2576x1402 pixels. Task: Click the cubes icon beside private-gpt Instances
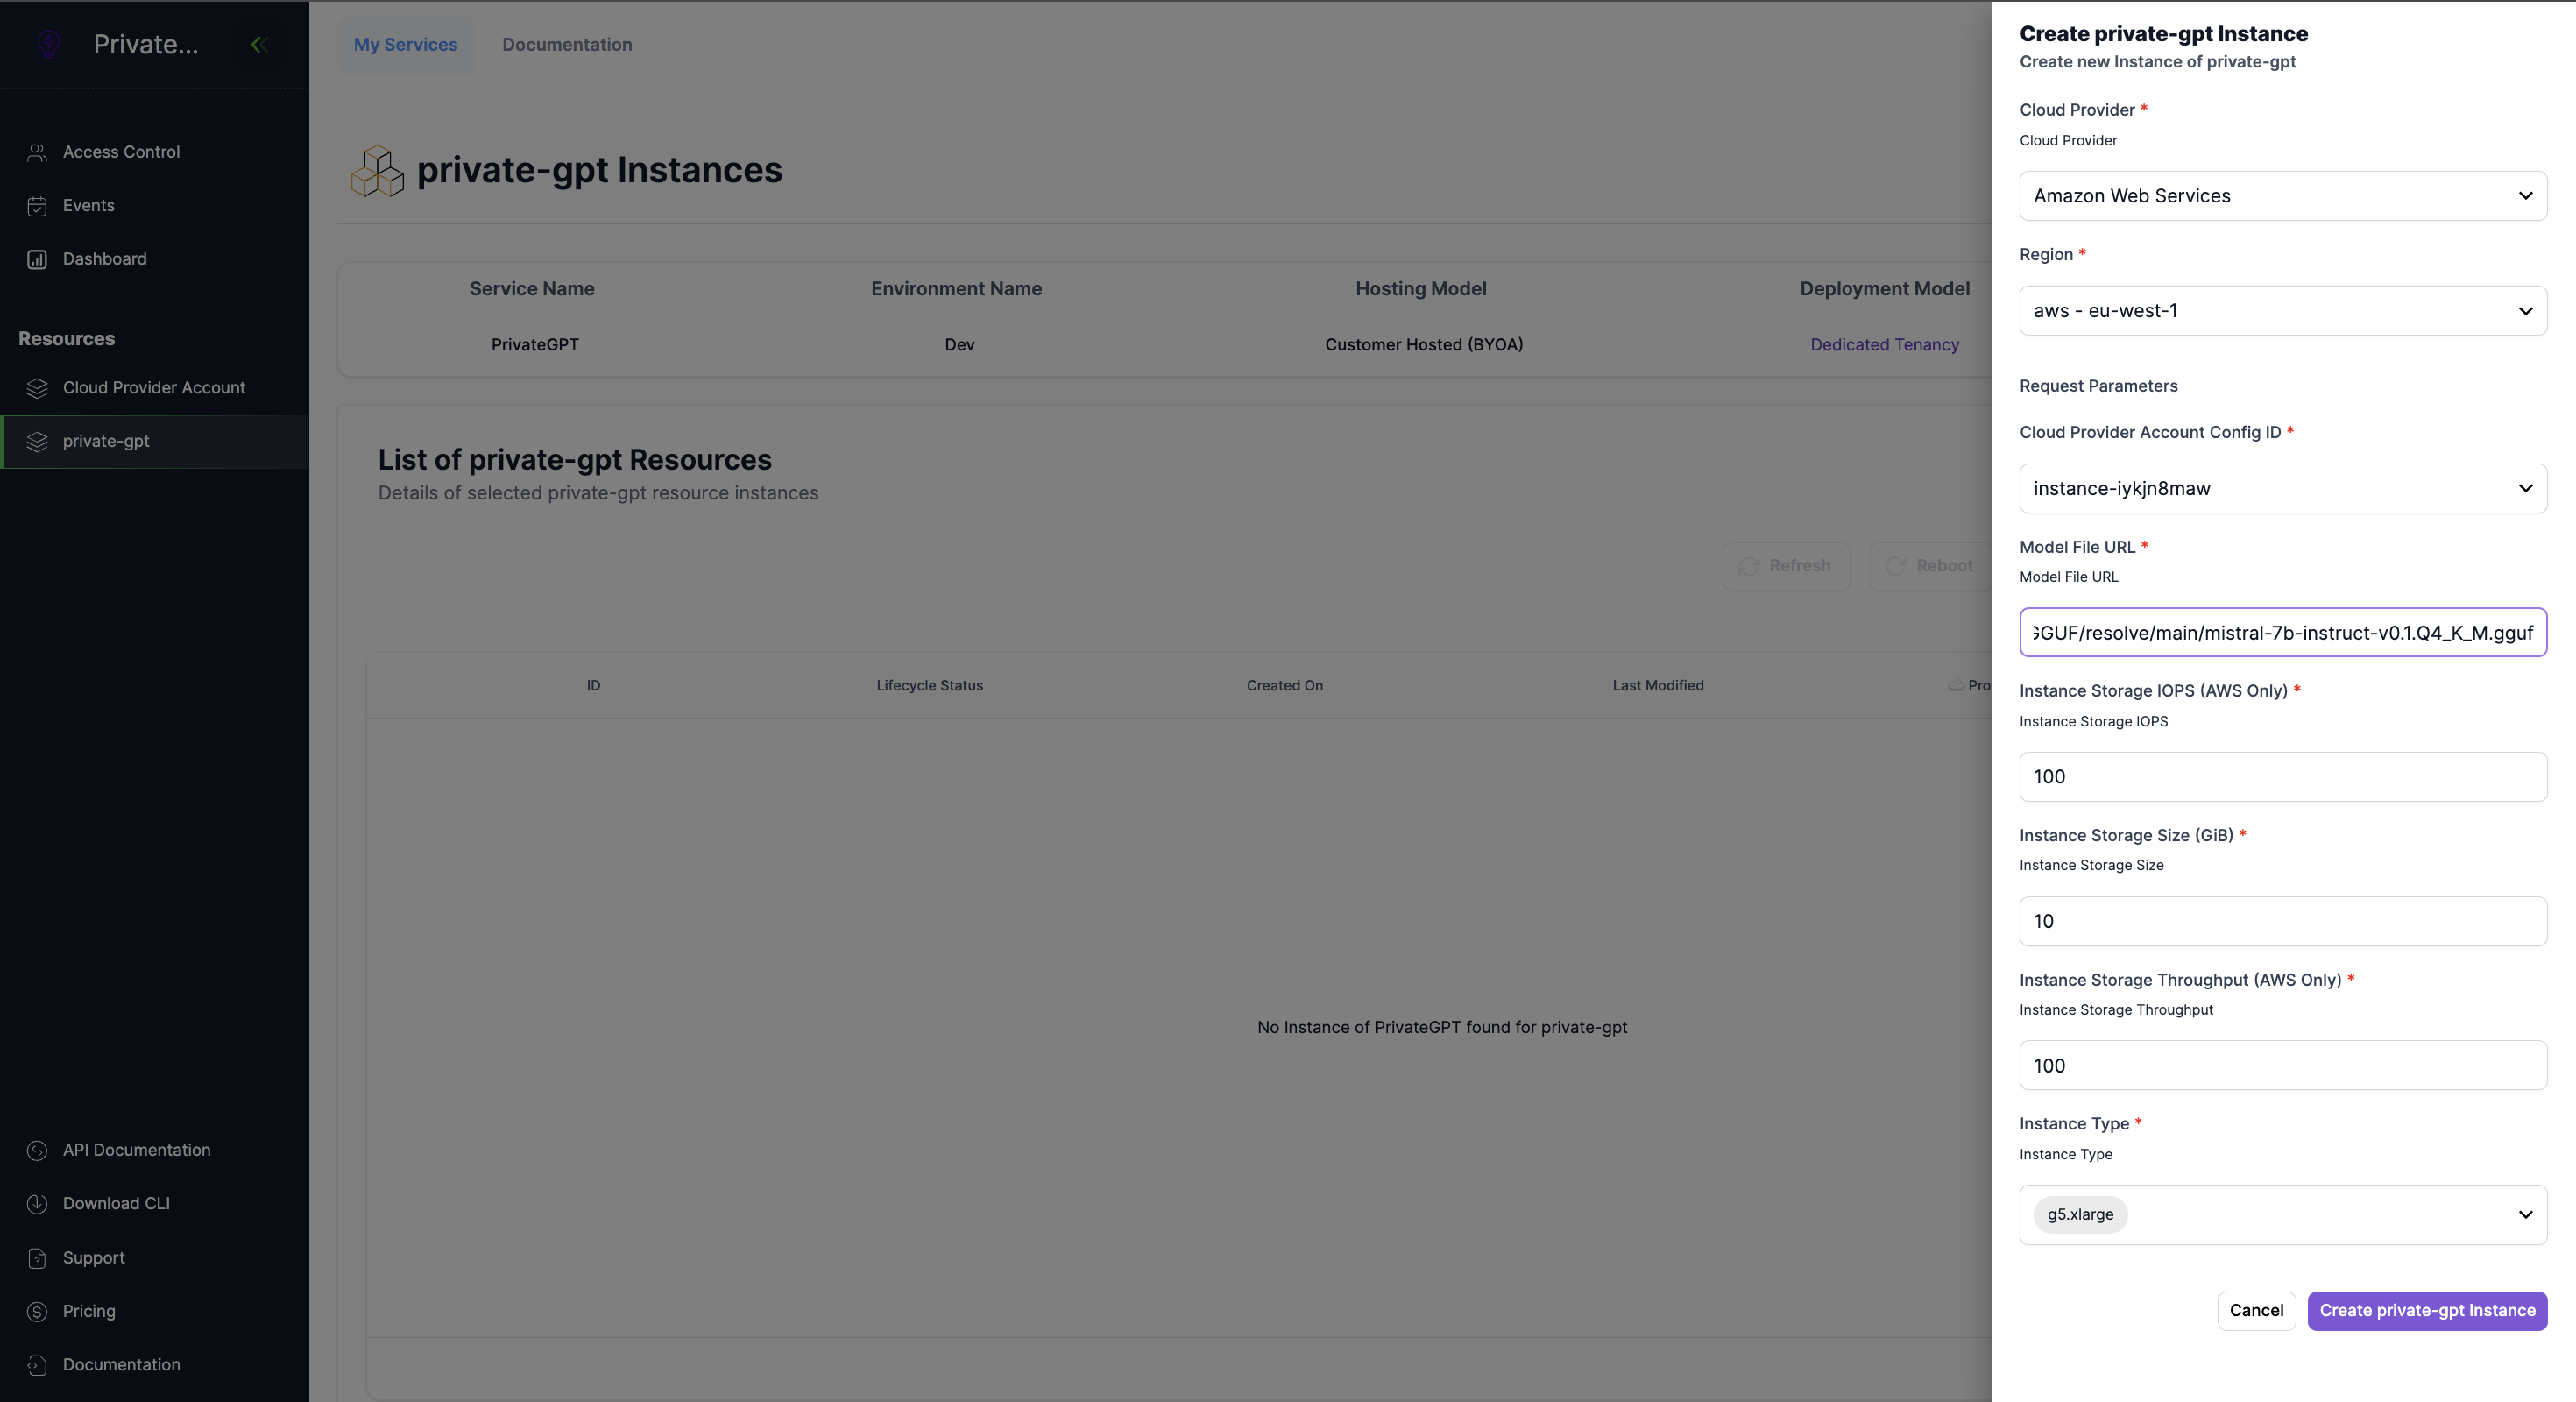(377, 171)
